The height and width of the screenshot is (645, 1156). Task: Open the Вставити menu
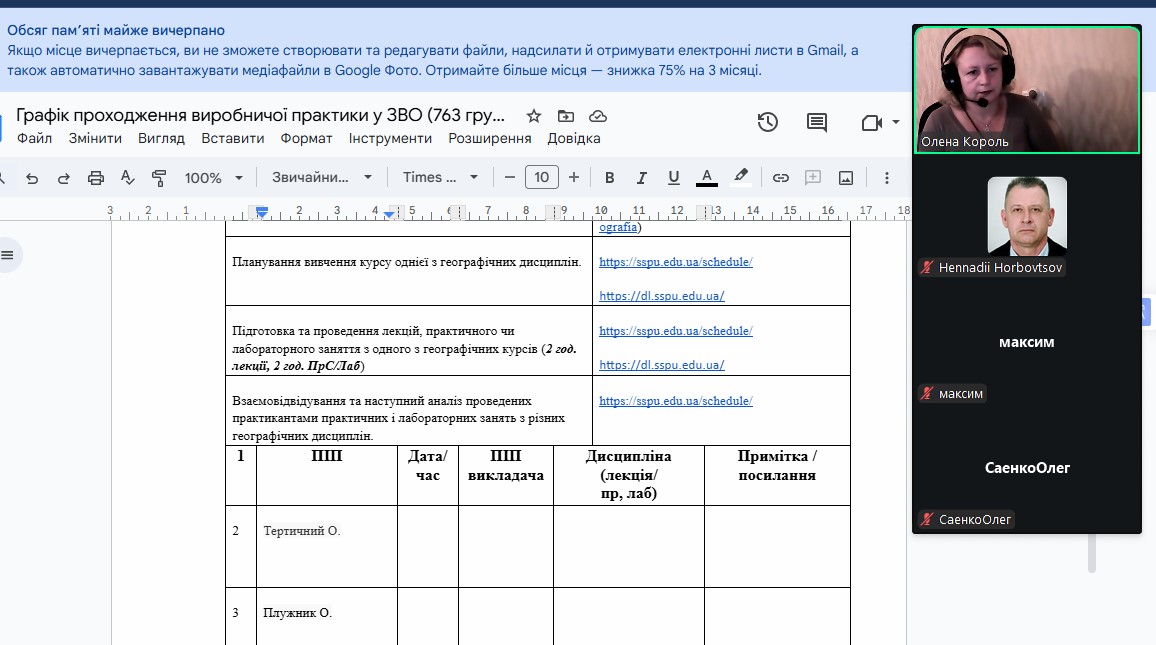(232, 139)
